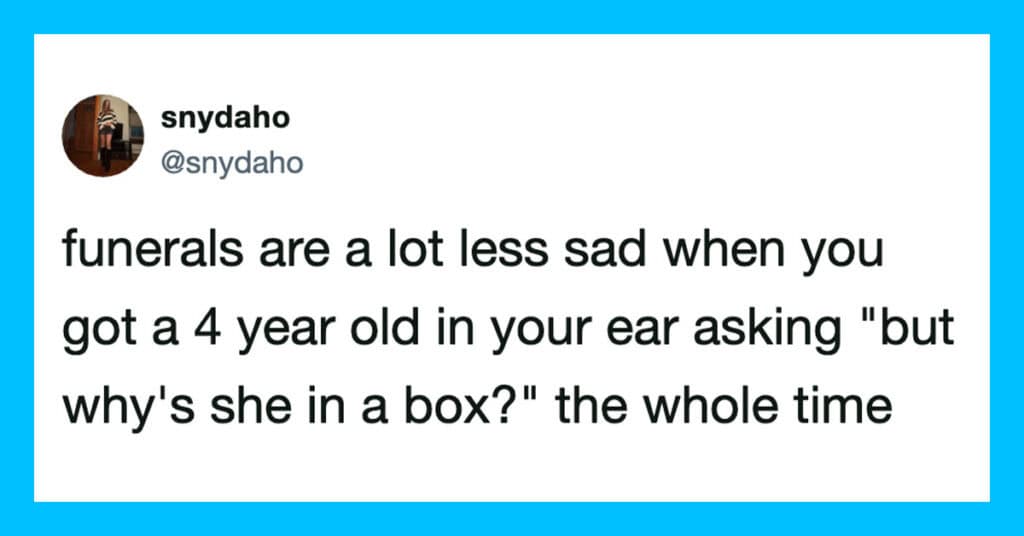The height and width of the screenshot is (536, 1024).
Task: Click the snydaho profile avatar
Action: pyautogui.click(x=103, y=136)
